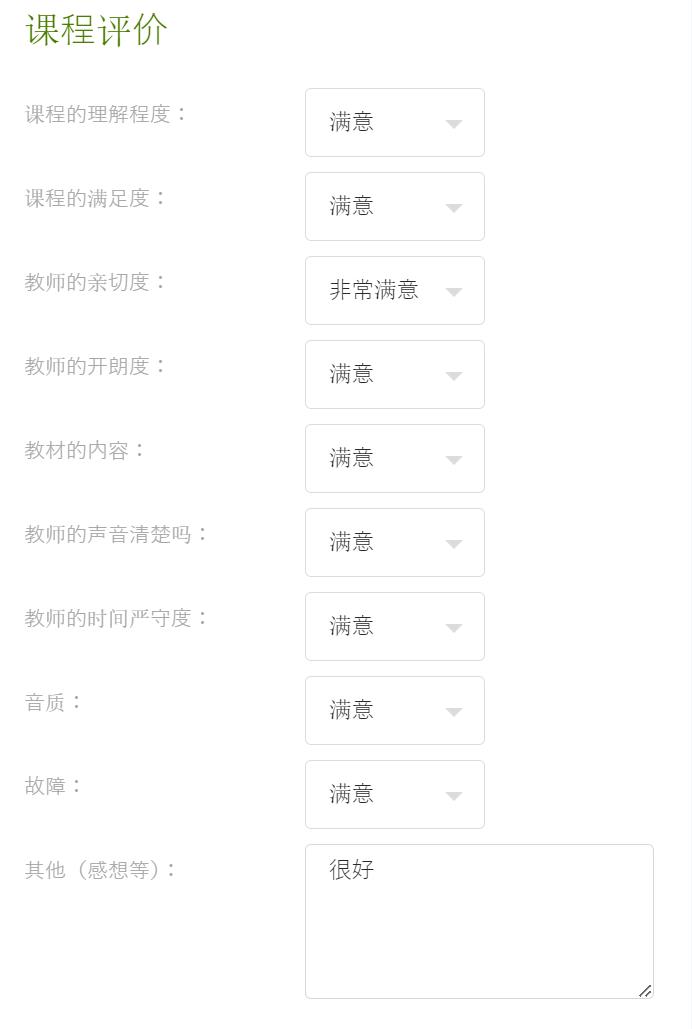The image size is (692, 1029).
Task: Open the 教师的时间严守度 dropdown
Action: [394, 626]
